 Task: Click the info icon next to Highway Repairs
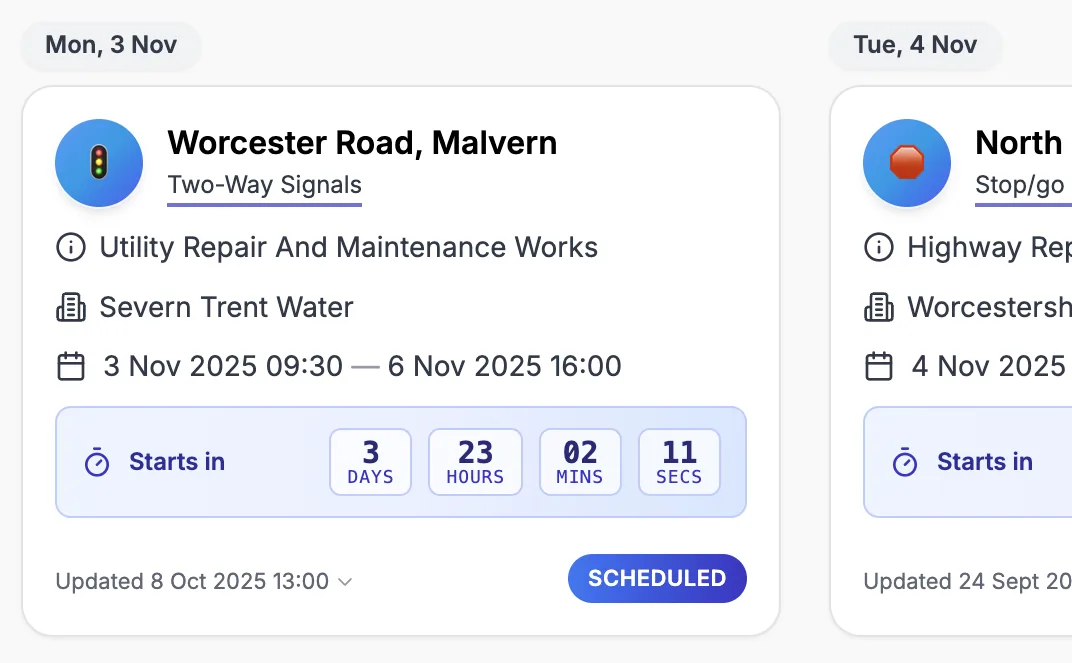tap(879, 247)
